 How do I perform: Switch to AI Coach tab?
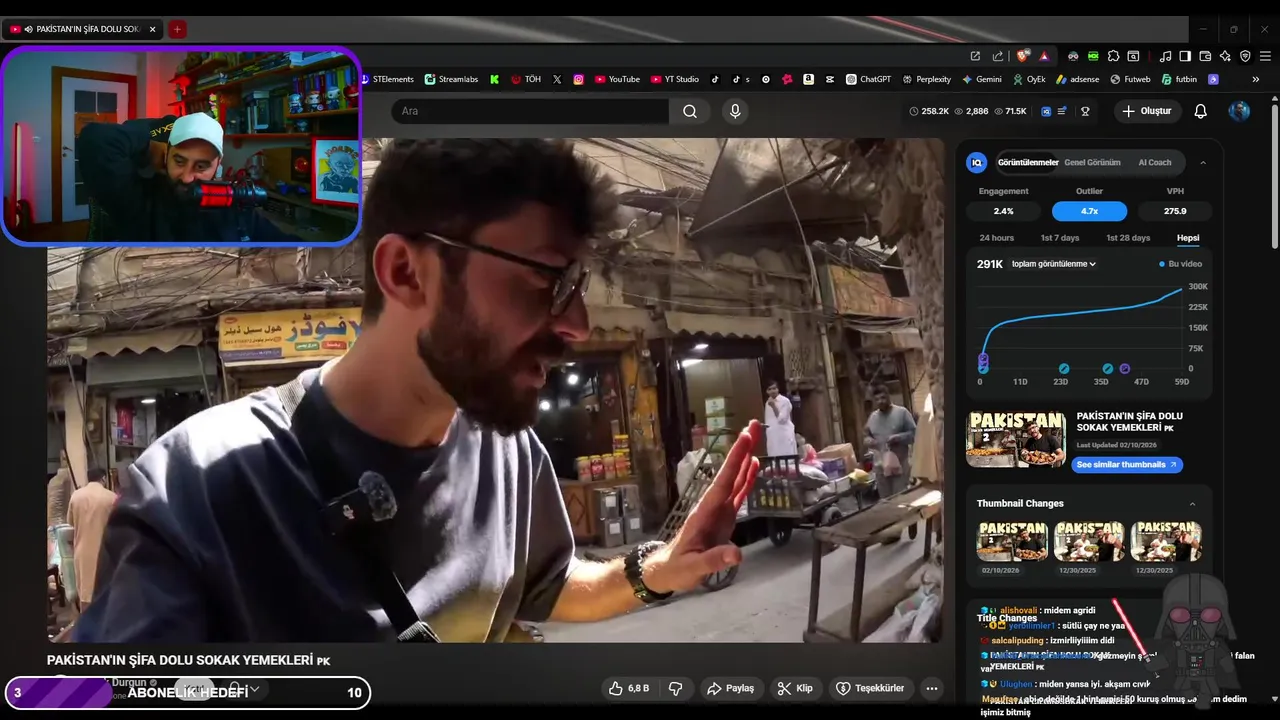click(1155, 162)
